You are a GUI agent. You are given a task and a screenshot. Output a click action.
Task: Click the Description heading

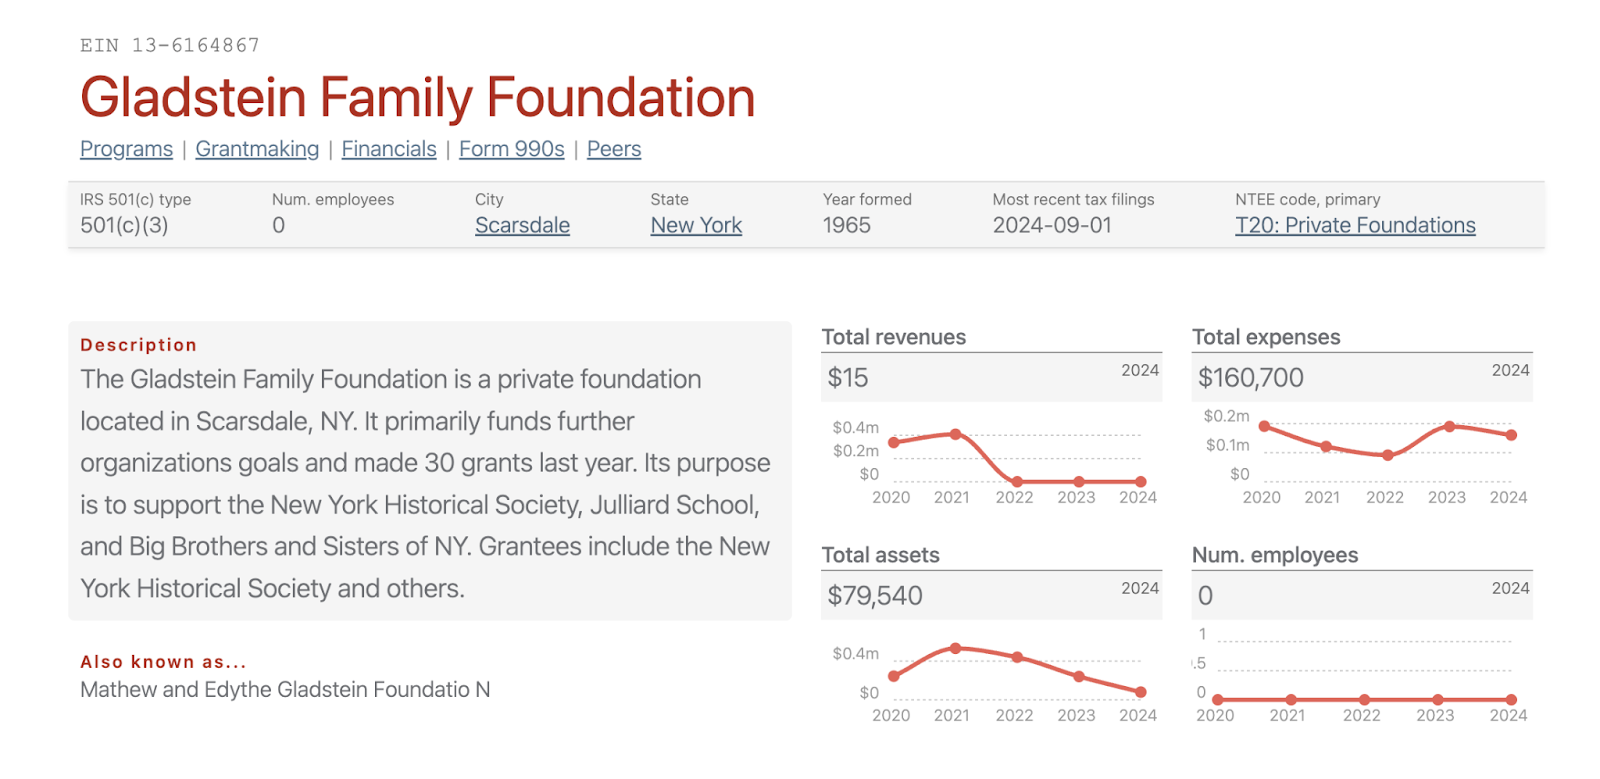coord(139,345)
